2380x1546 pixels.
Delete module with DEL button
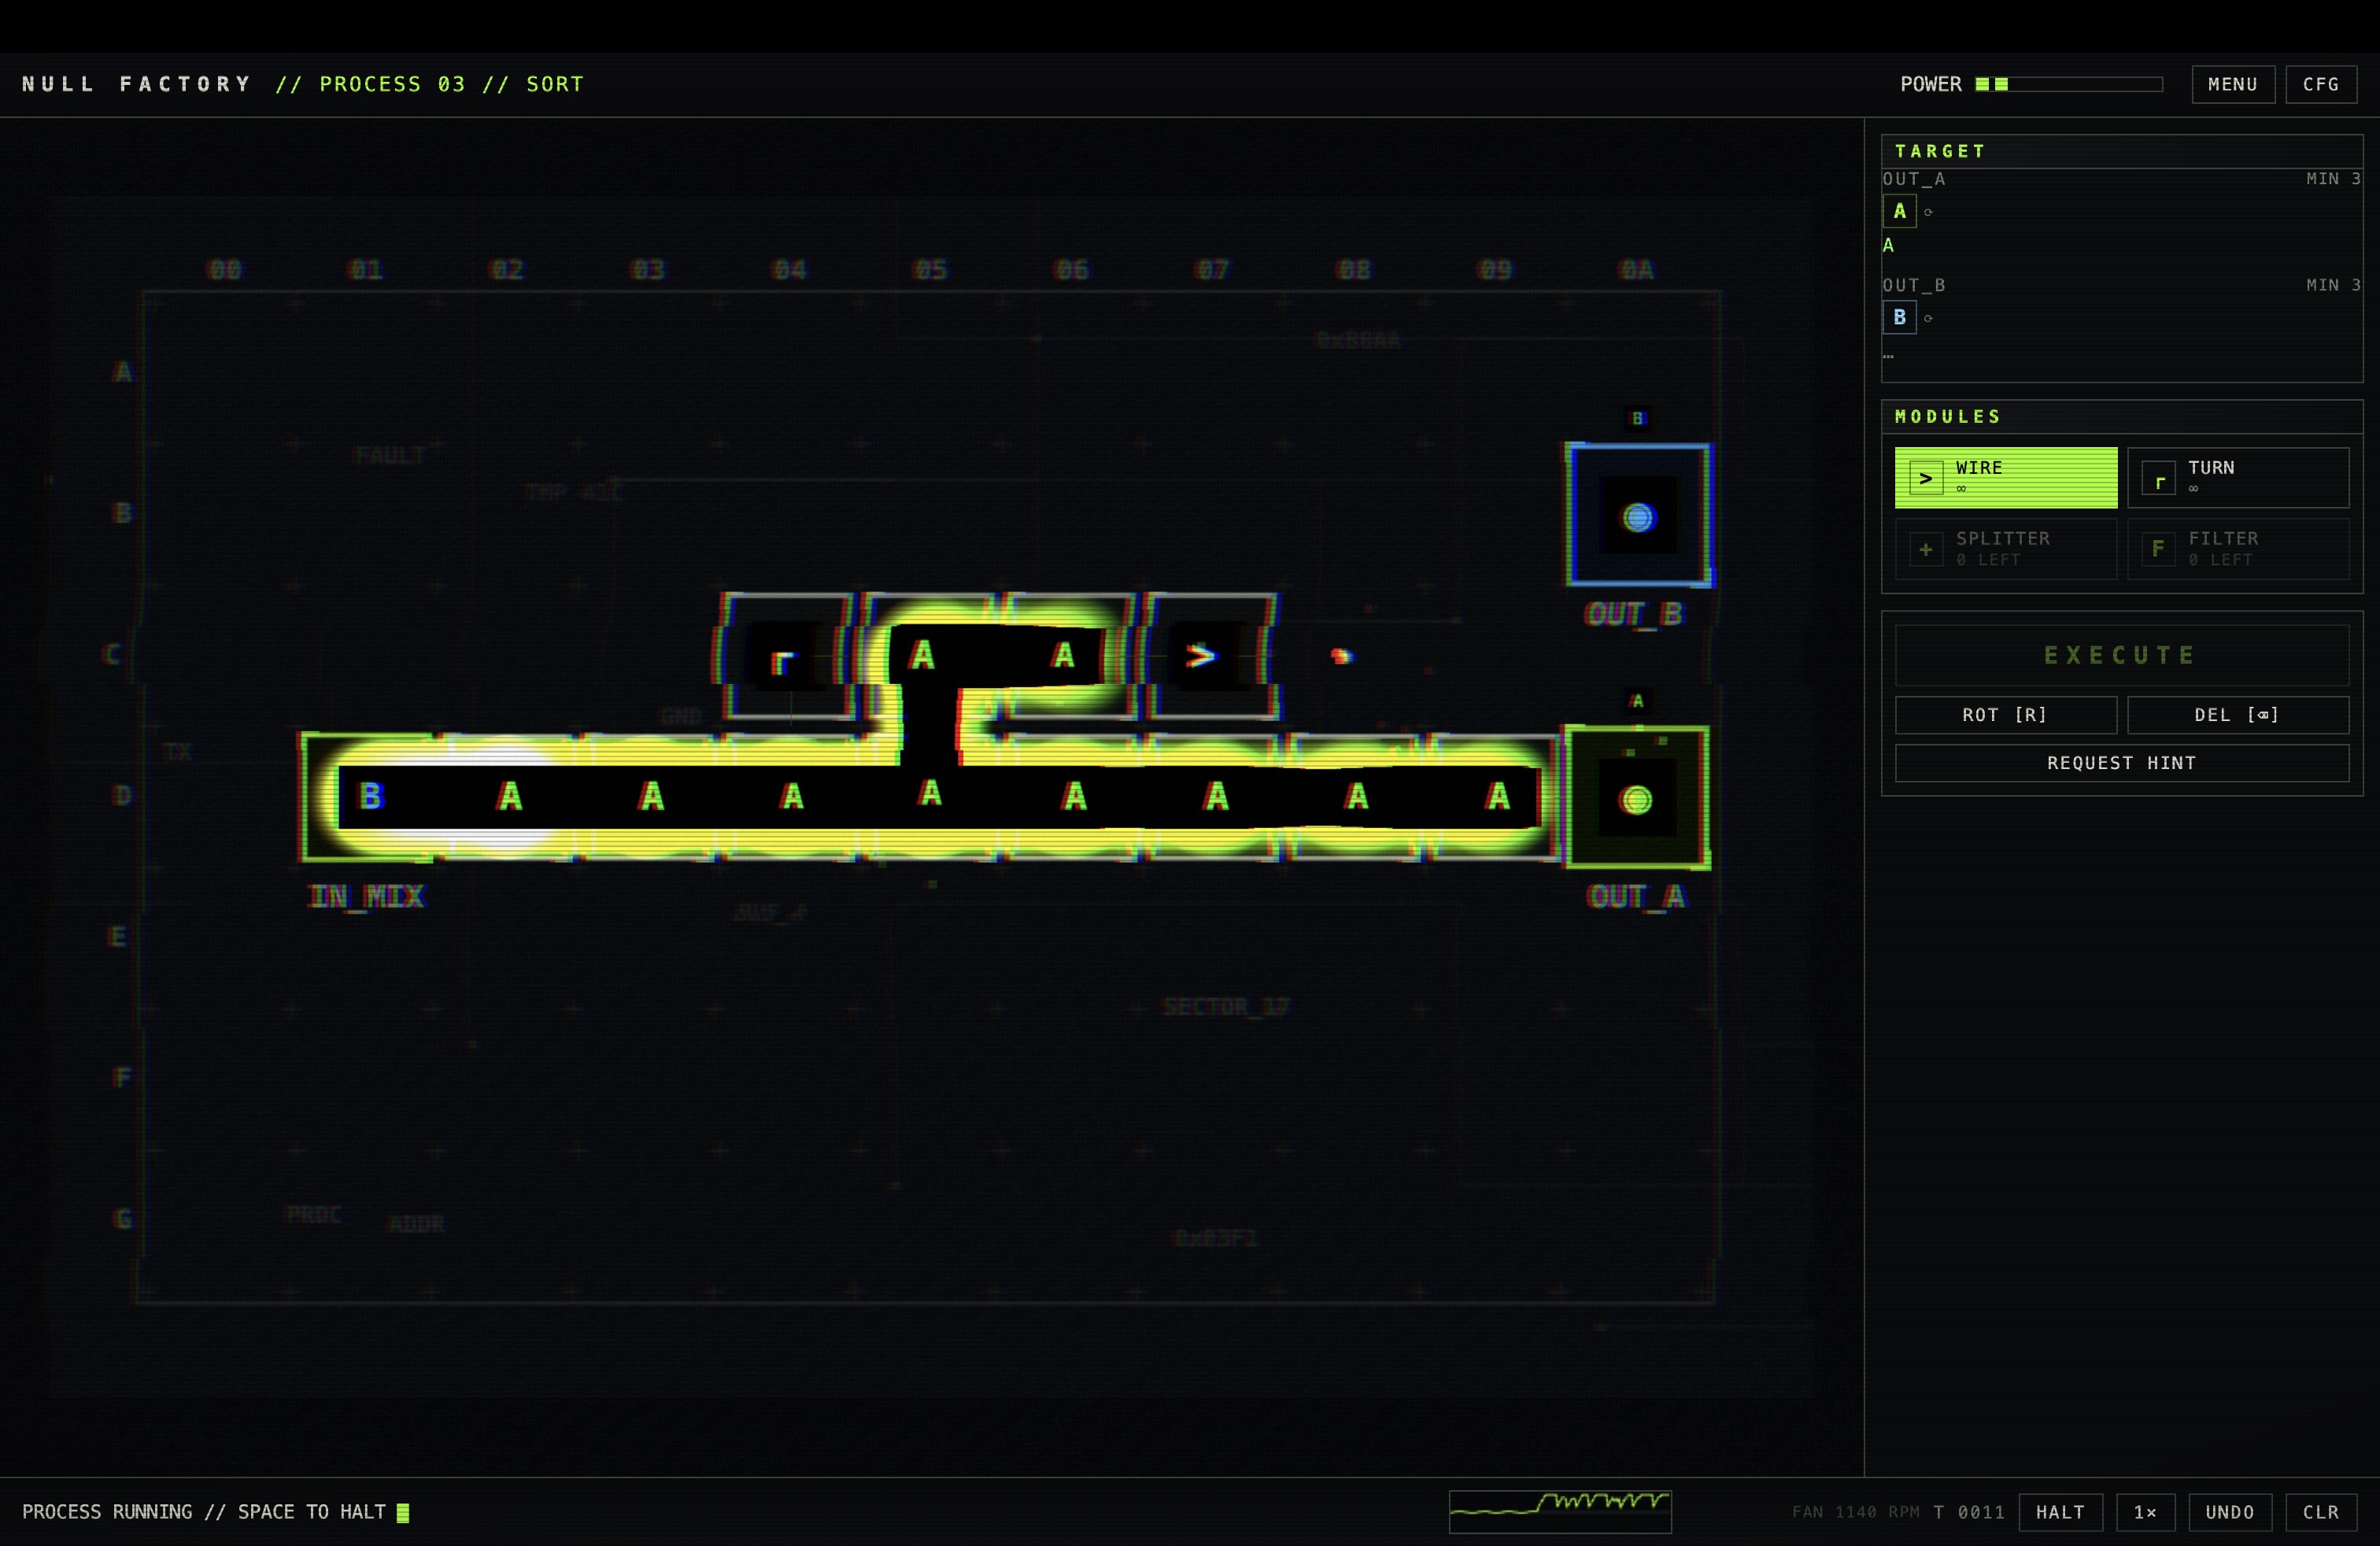[x=2238, y=715]
